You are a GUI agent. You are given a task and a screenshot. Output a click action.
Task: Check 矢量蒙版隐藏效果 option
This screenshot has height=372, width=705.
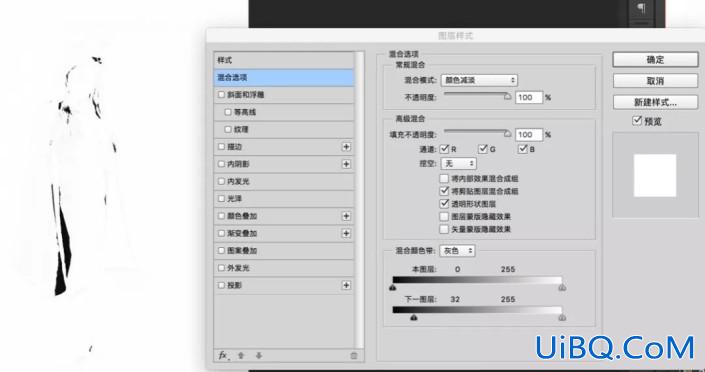(x=444, y=229)
